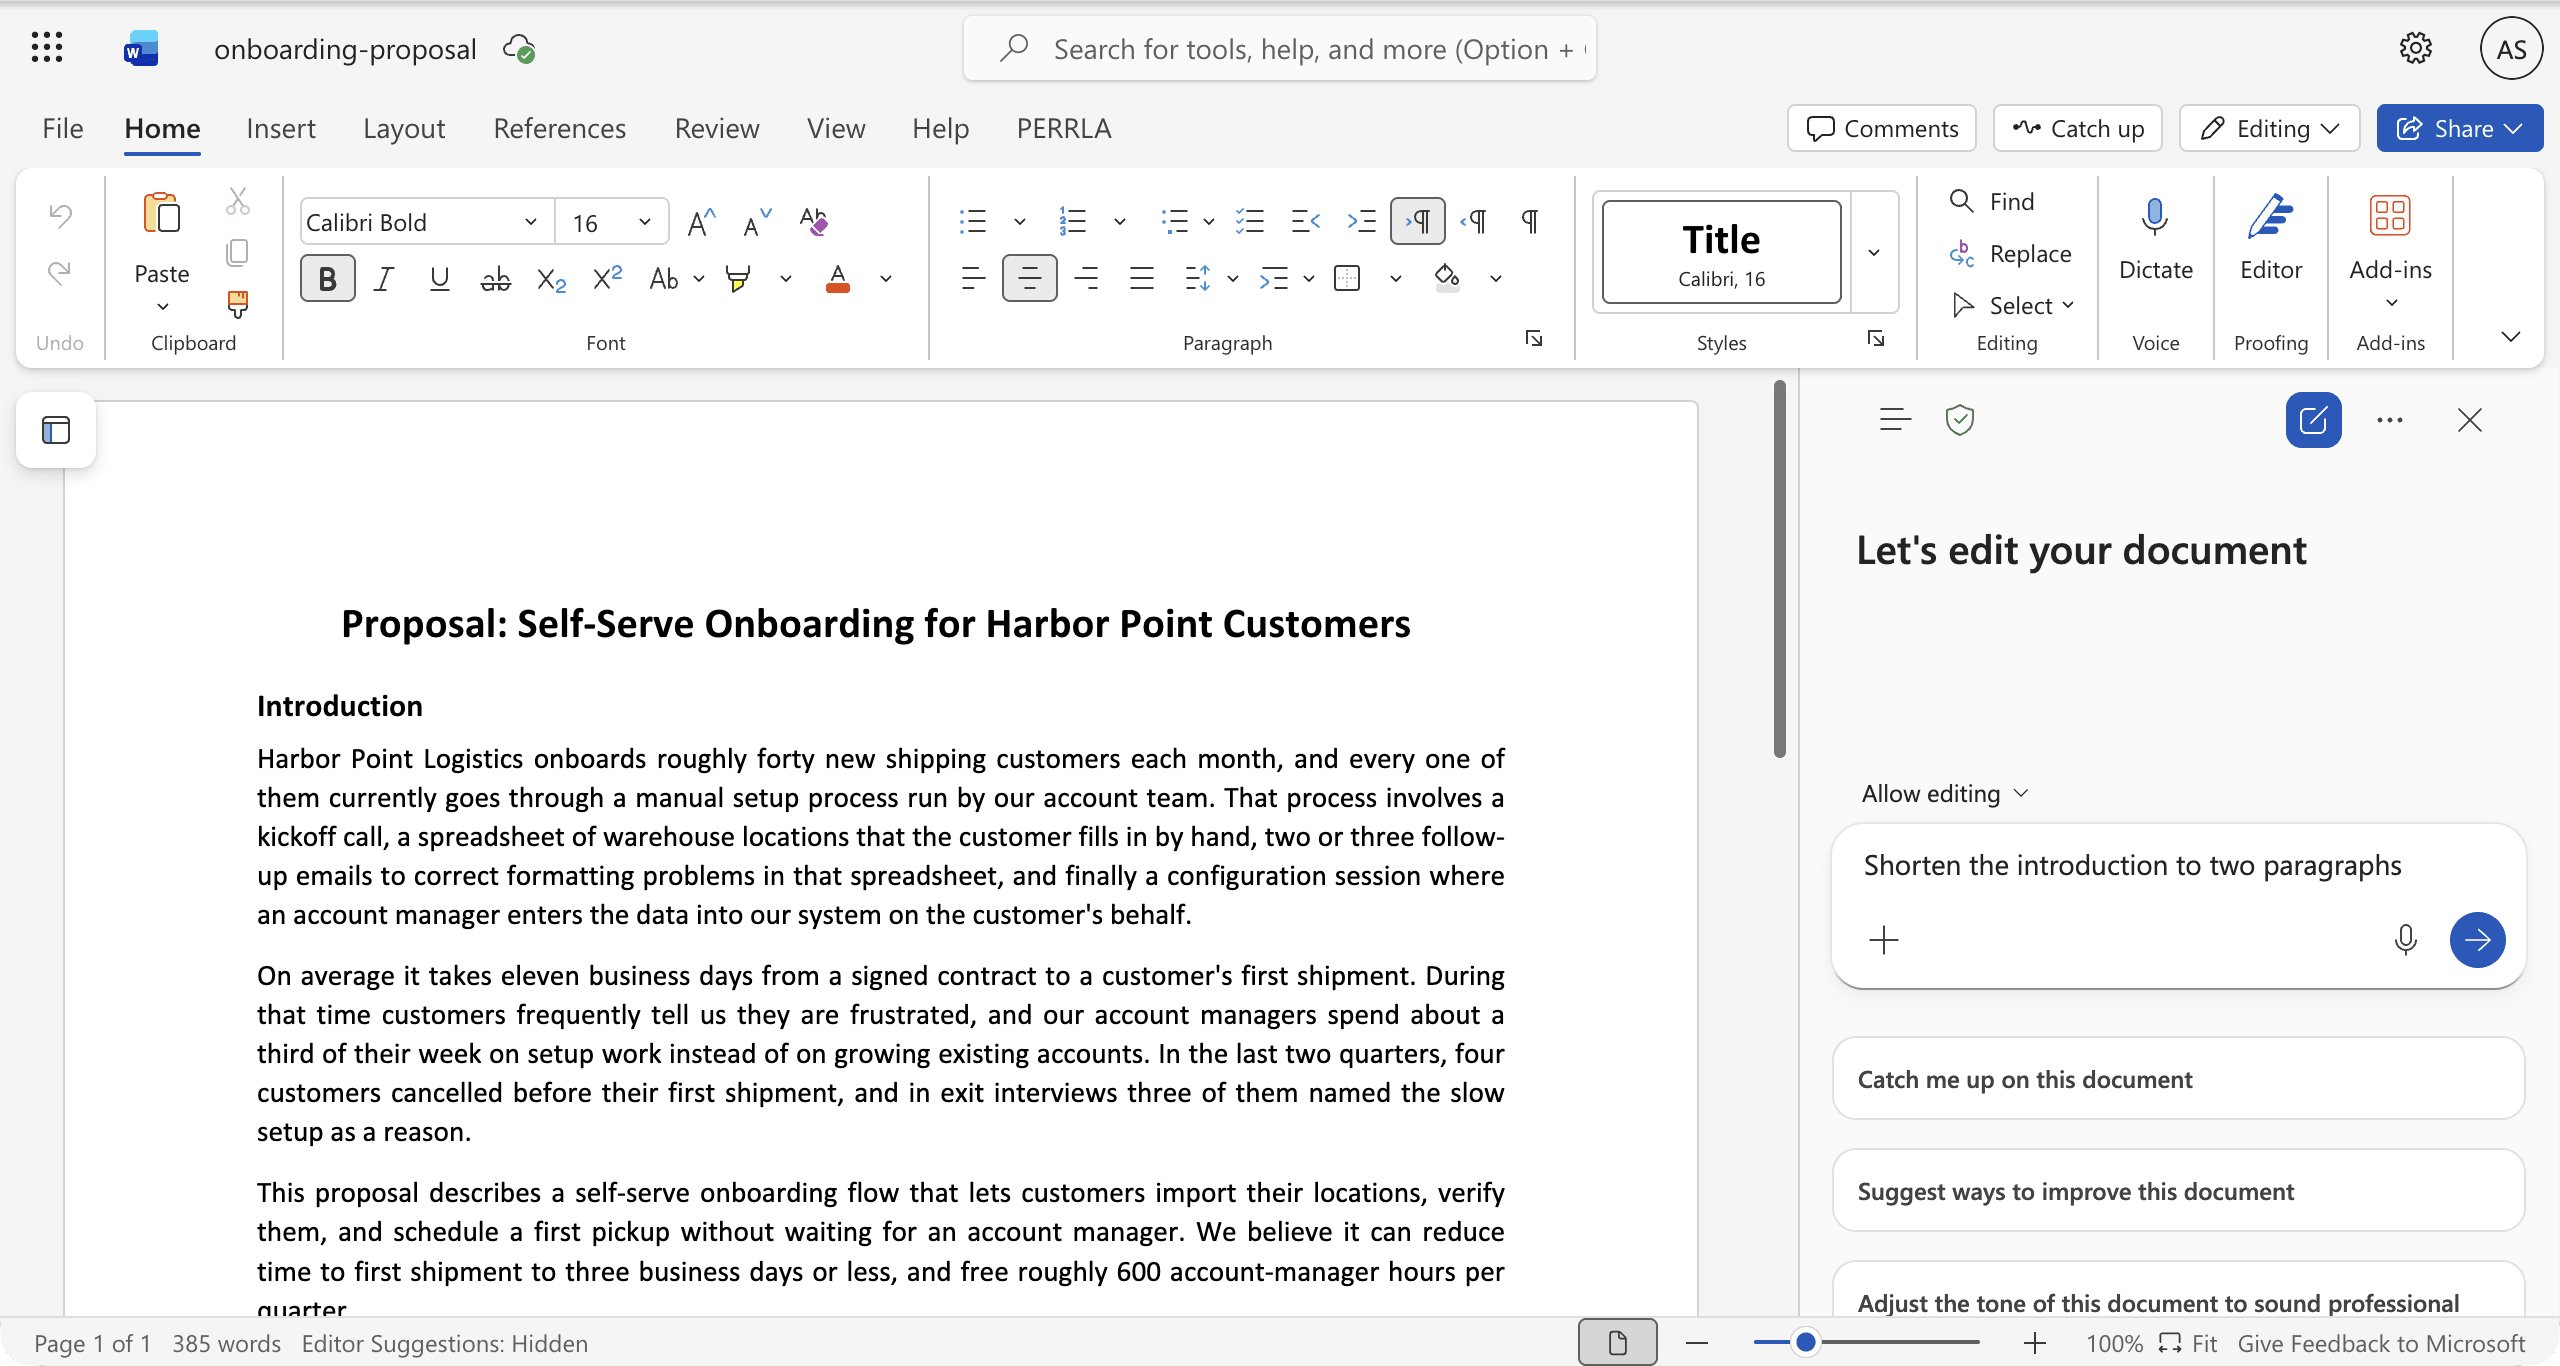The height and width of the screenshot is (1366, 2560).
Task: Click Suggest ways to improve this document
Action: (2179, 1191)
